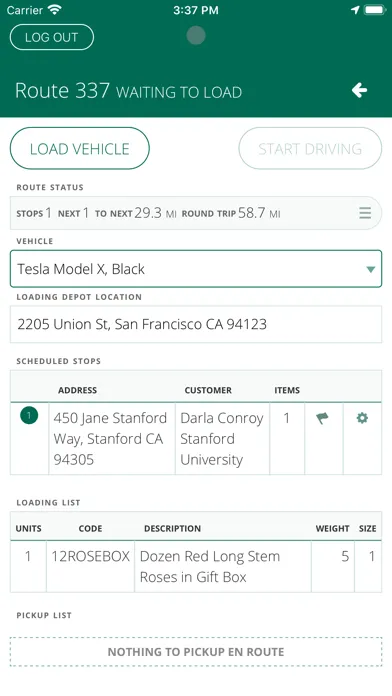Tap the white back arrow icon
392x696 pixels.
pos(359,91)
